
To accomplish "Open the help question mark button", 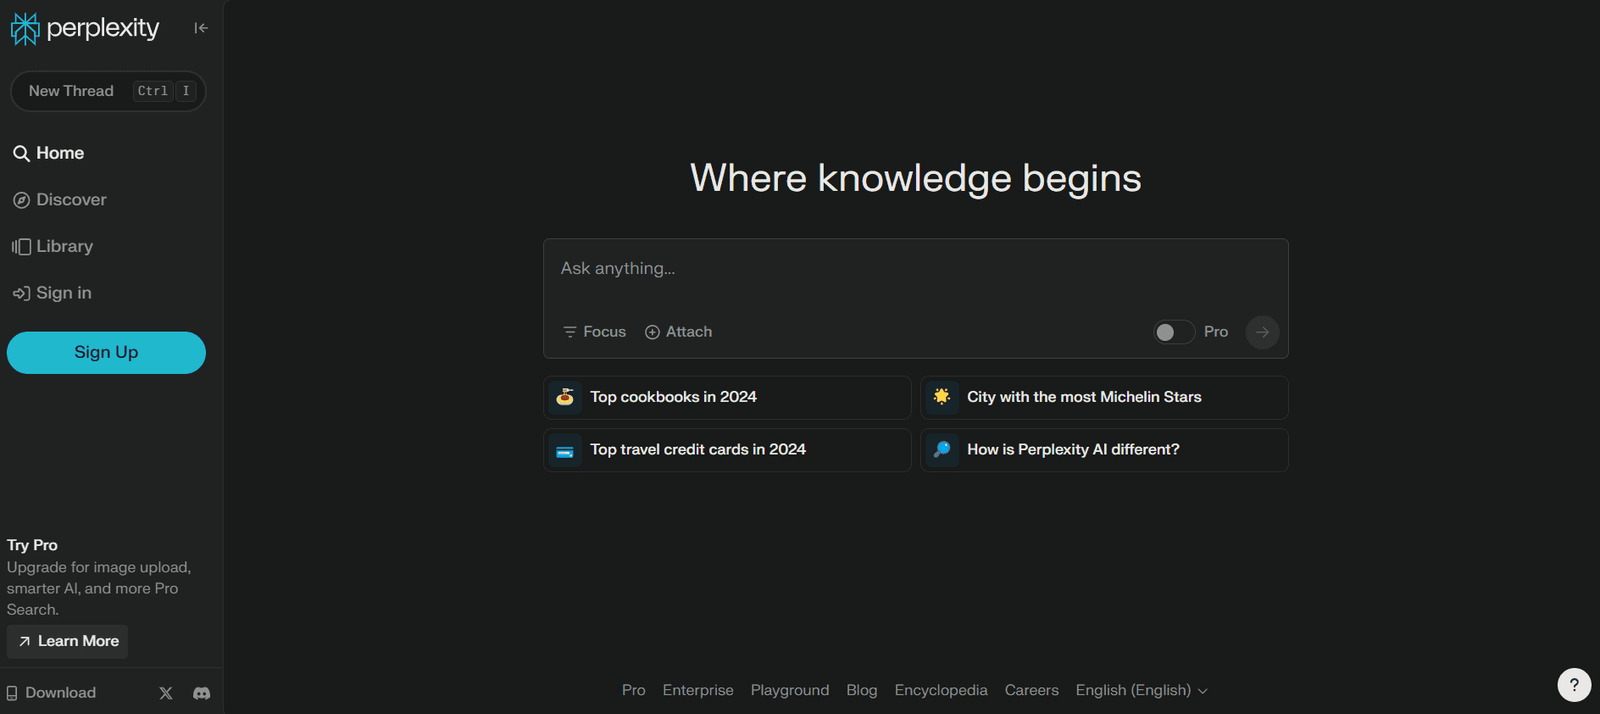I will click(x=1573, y=685).
